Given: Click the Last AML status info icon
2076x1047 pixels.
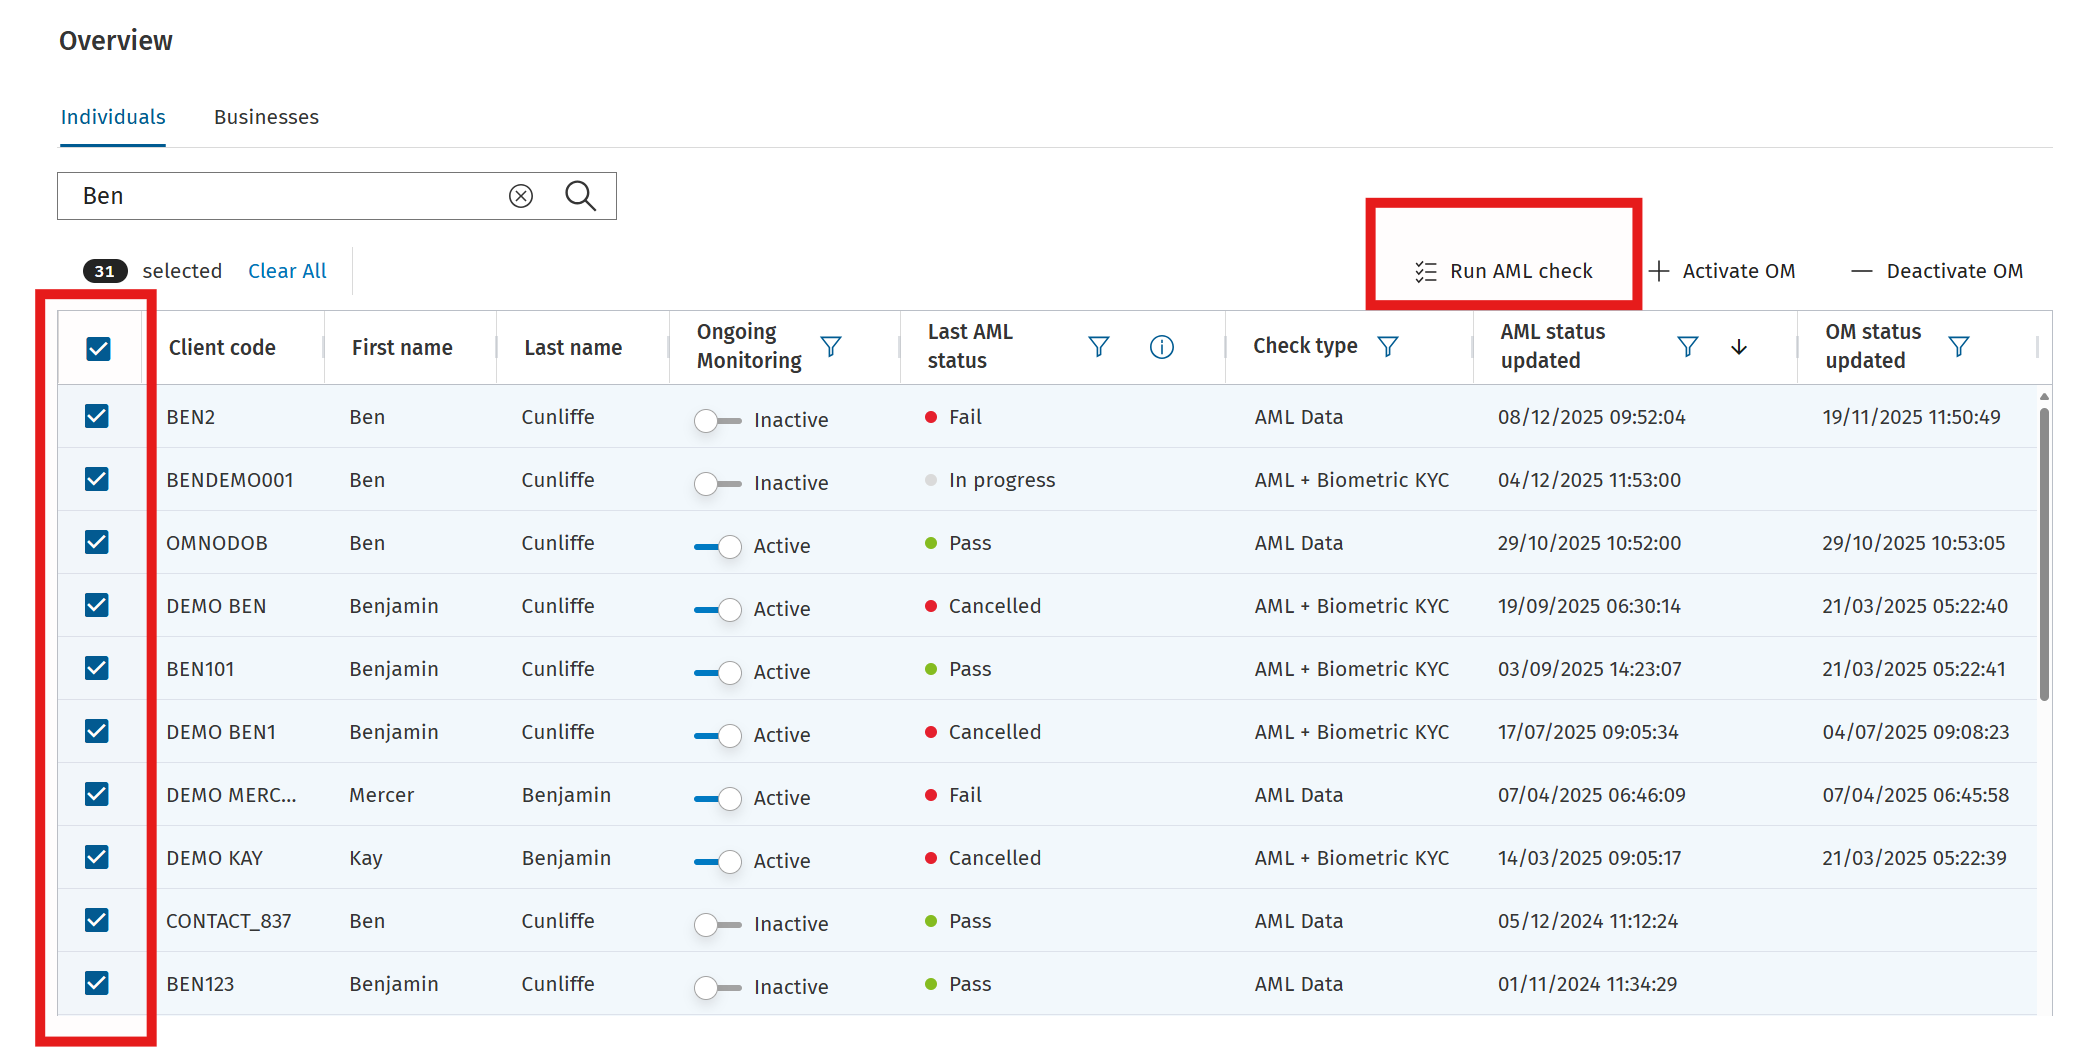Looking at the screenshot, I should [1161, 347].
